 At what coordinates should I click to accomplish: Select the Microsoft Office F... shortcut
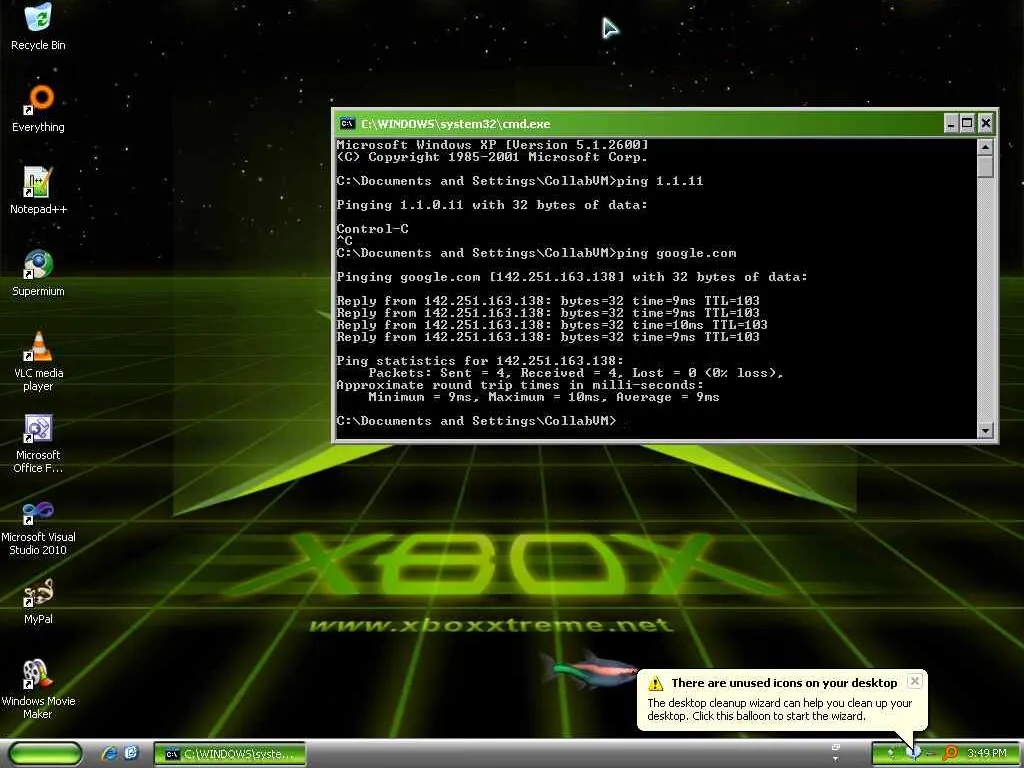coord(38,444)
